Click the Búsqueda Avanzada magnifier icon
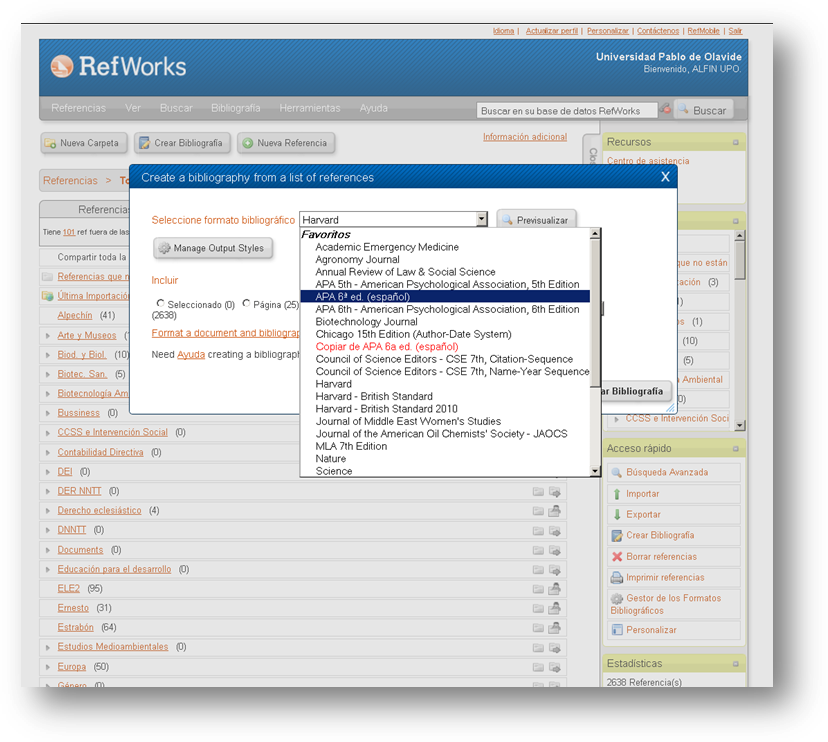This screenshot has height=742, width=828. click(x=616, y=472)
